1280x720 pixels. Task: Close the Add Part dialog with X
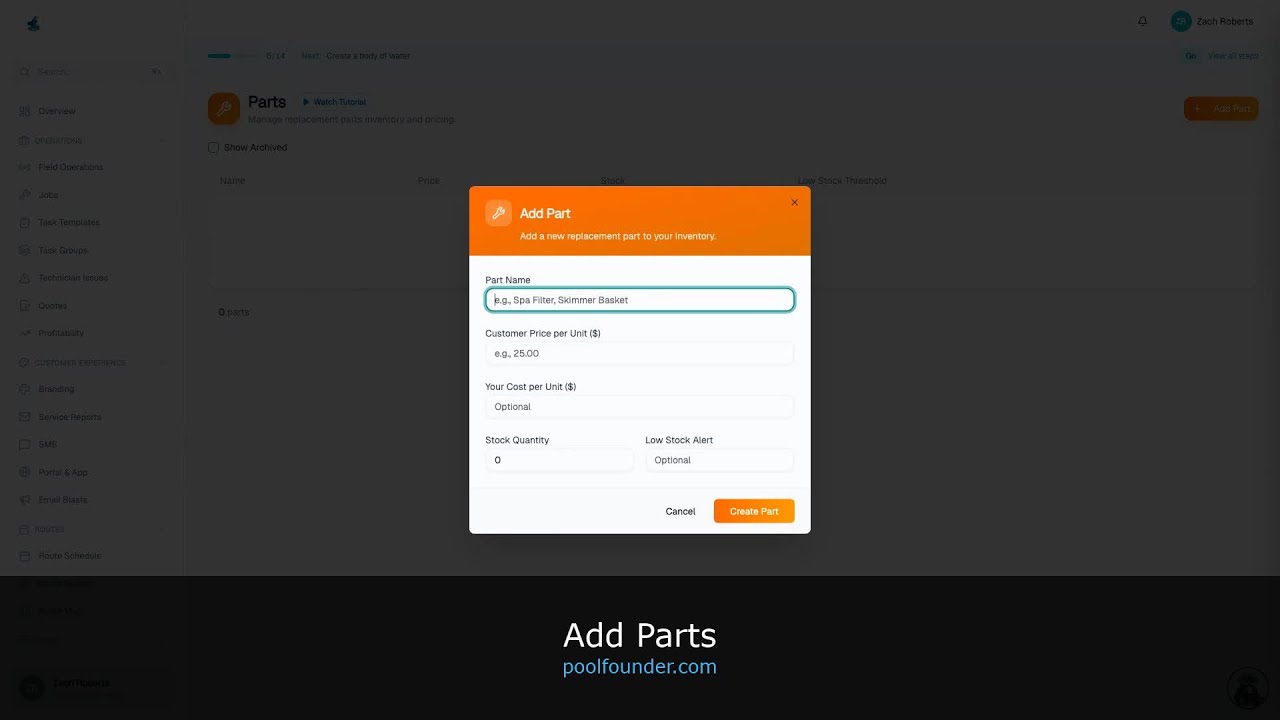(x=795, y=202)
